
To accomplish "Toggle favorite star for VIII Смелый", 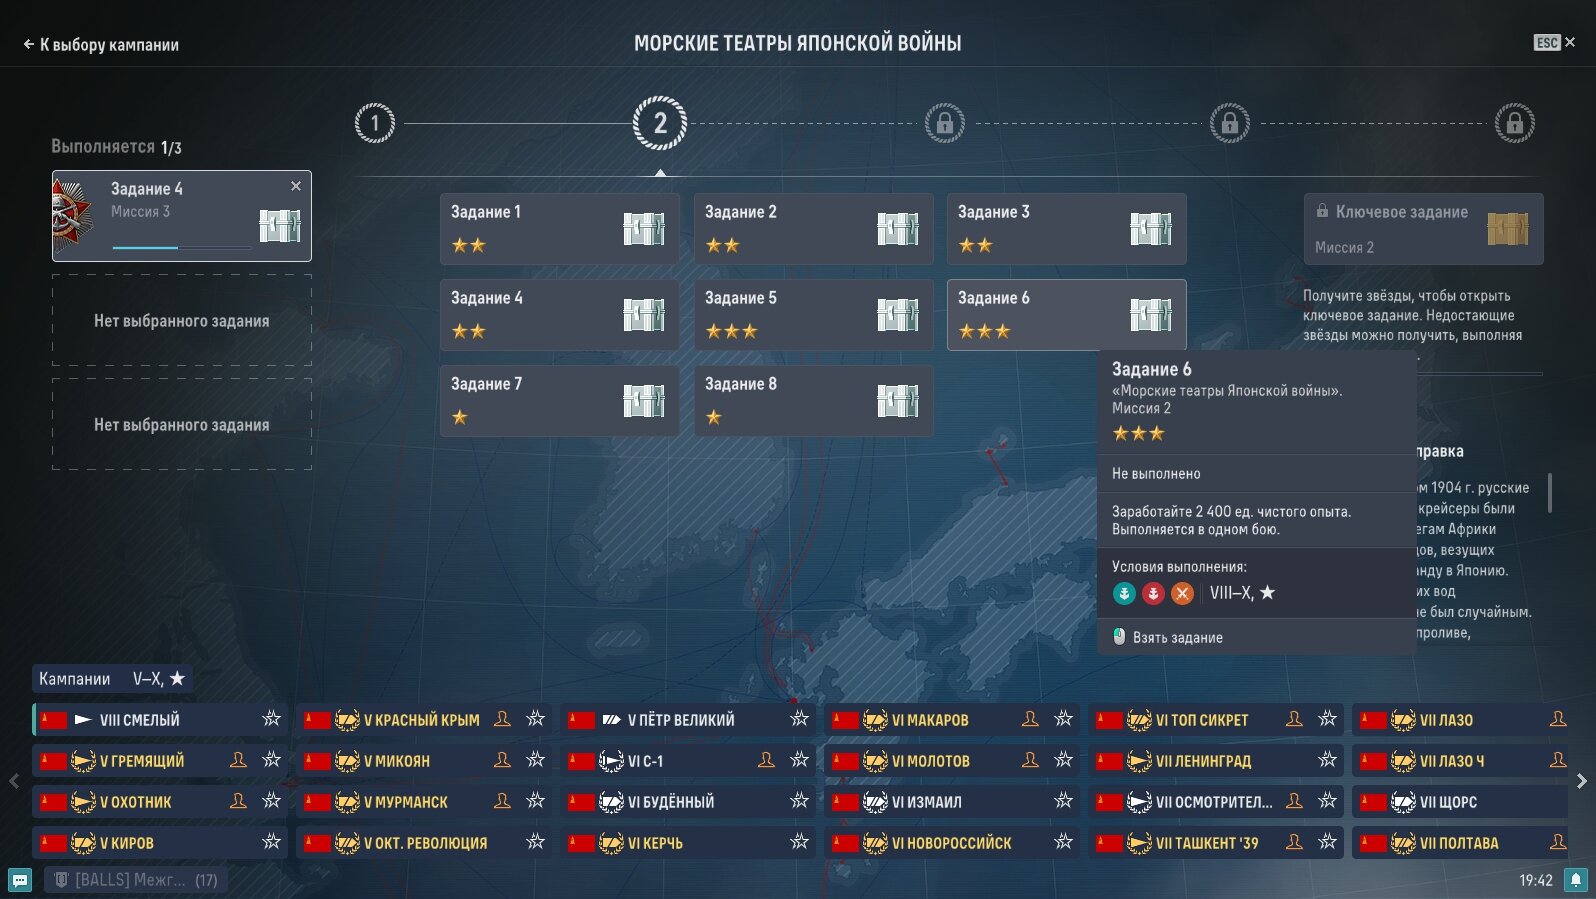I will 271,719.
